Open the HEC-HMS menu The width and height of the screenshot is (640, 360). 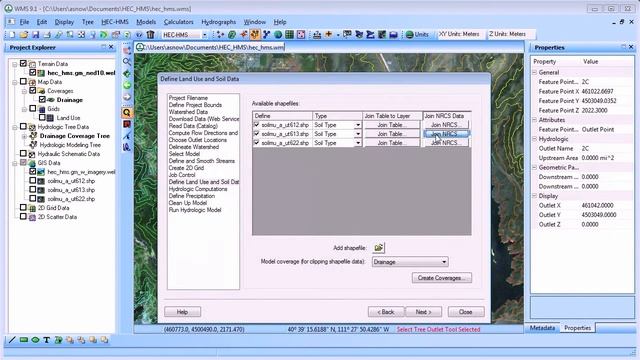coord(115,22)
